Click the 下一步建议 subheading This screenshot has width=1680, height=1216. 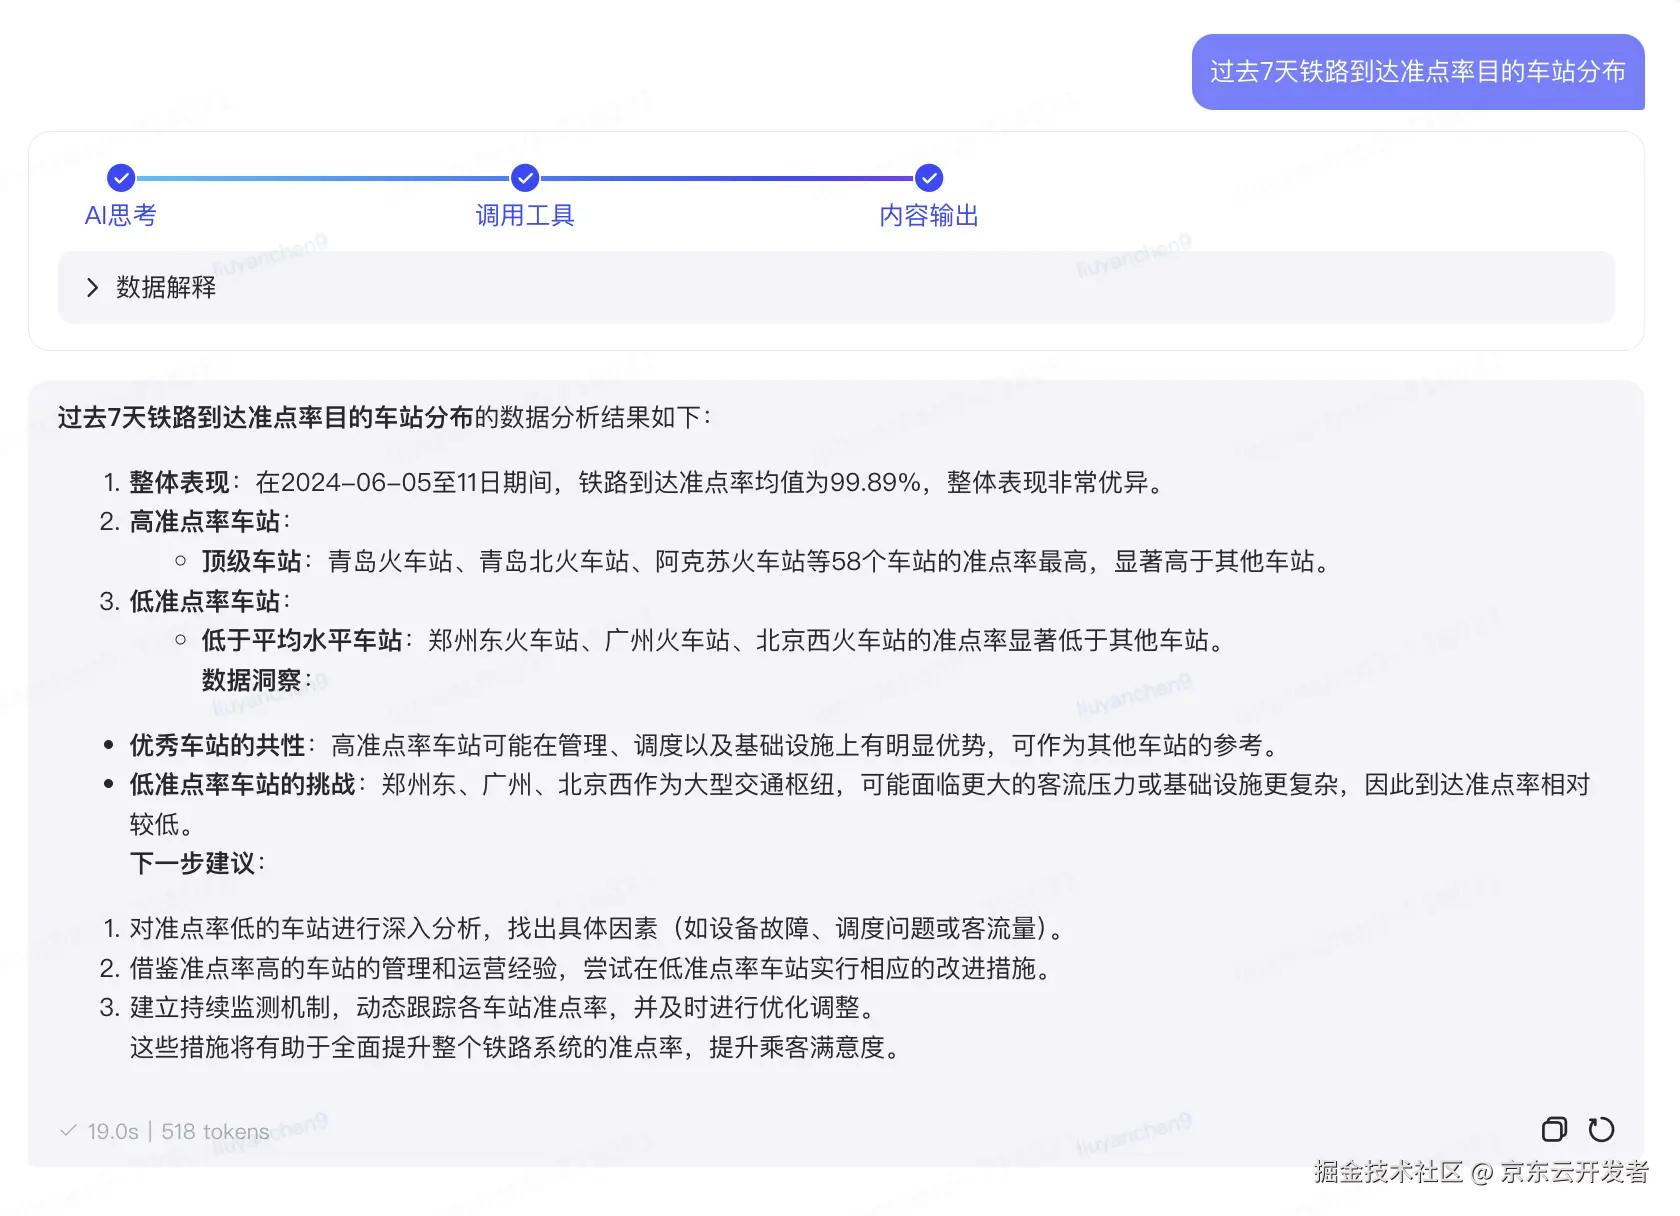click(197, 864)
